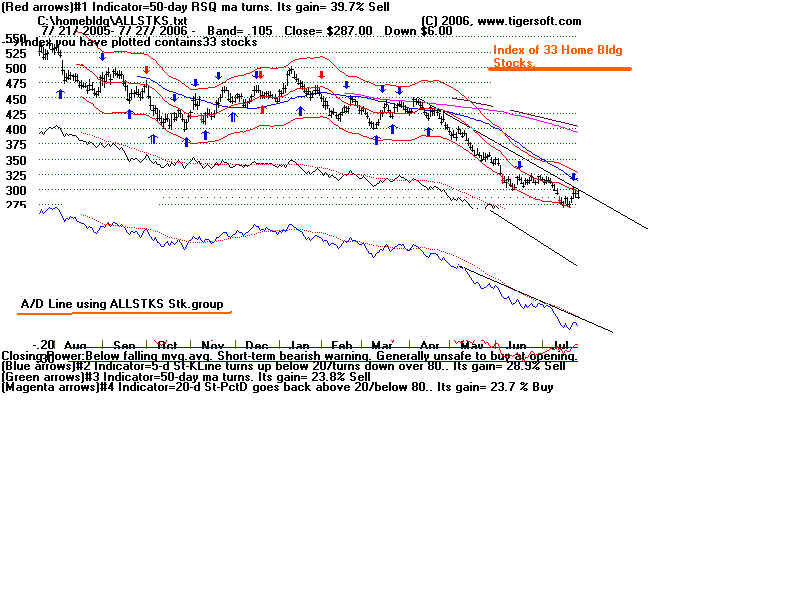The image size is (800, 600).
Task: Select the orange 'Index of 33 Home Bldg Stocks' label
Action: (528, 56)
